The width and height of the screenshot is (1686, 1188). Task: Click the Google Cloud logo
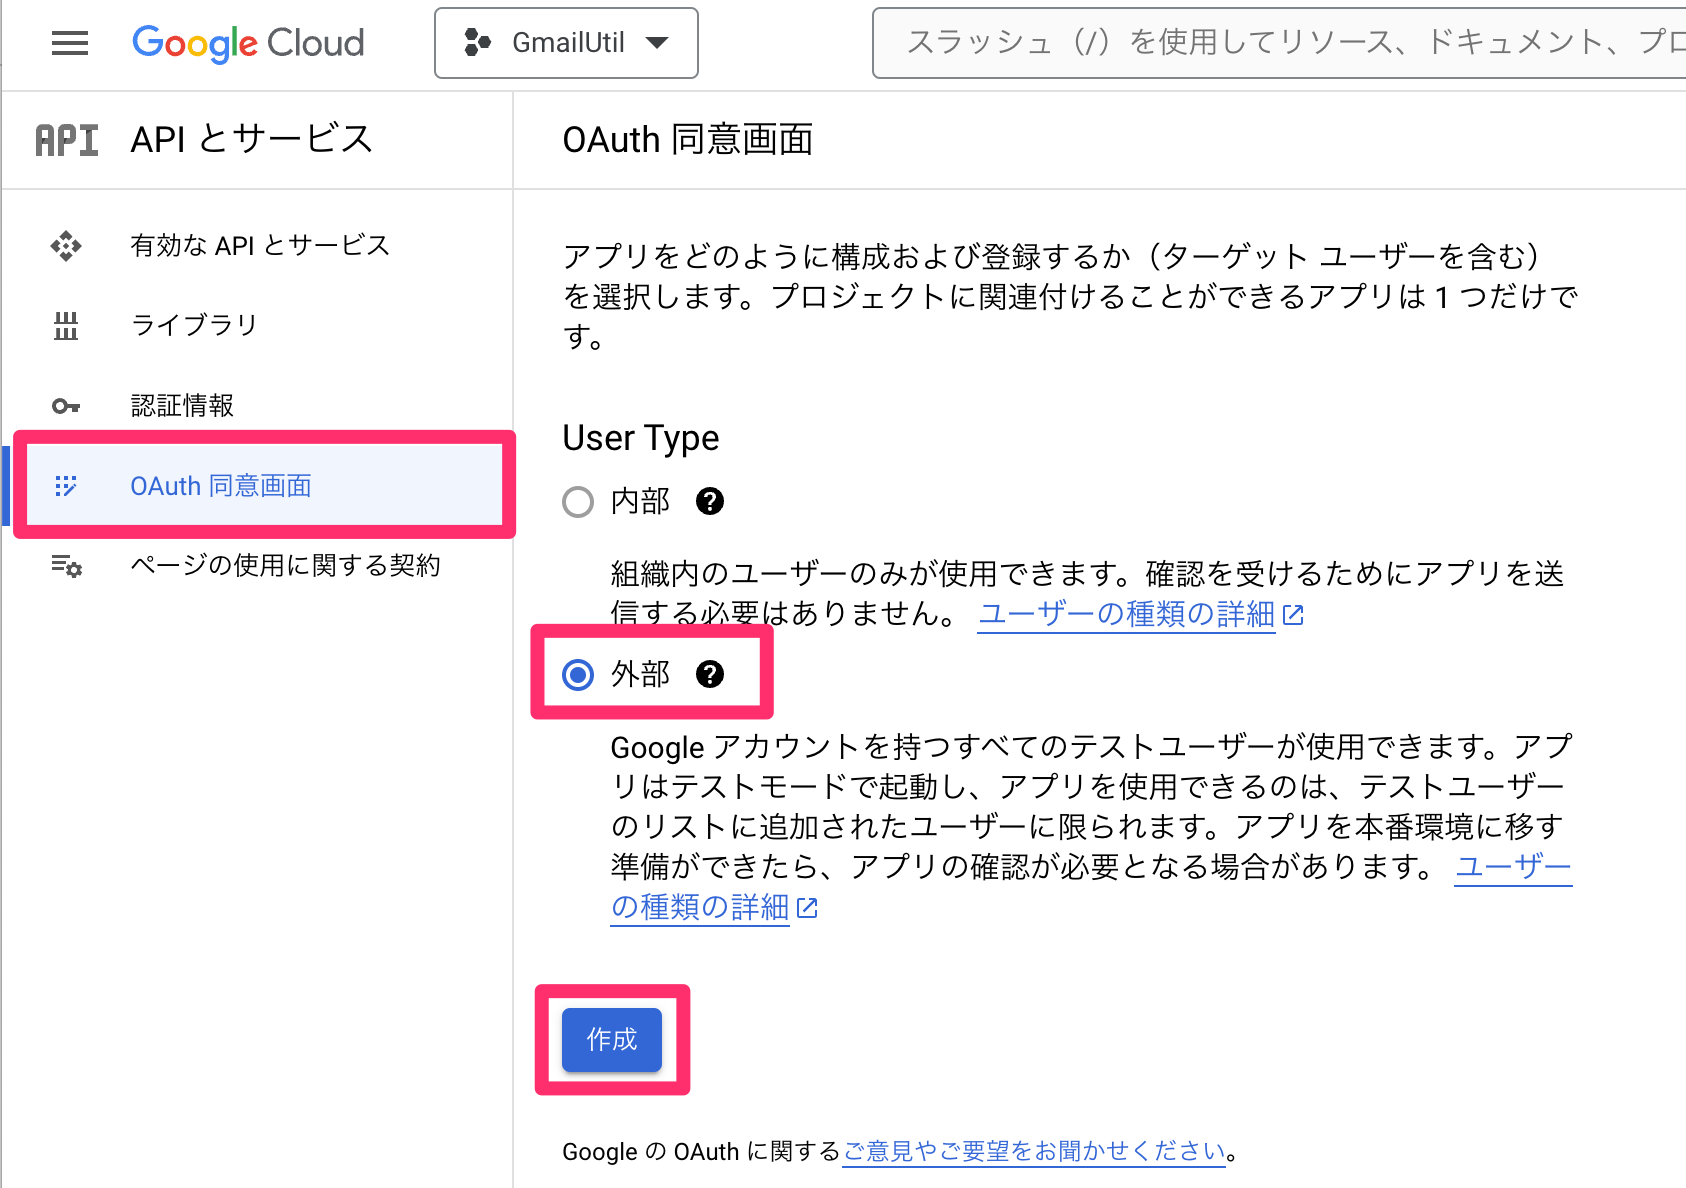tap(248, 43)
